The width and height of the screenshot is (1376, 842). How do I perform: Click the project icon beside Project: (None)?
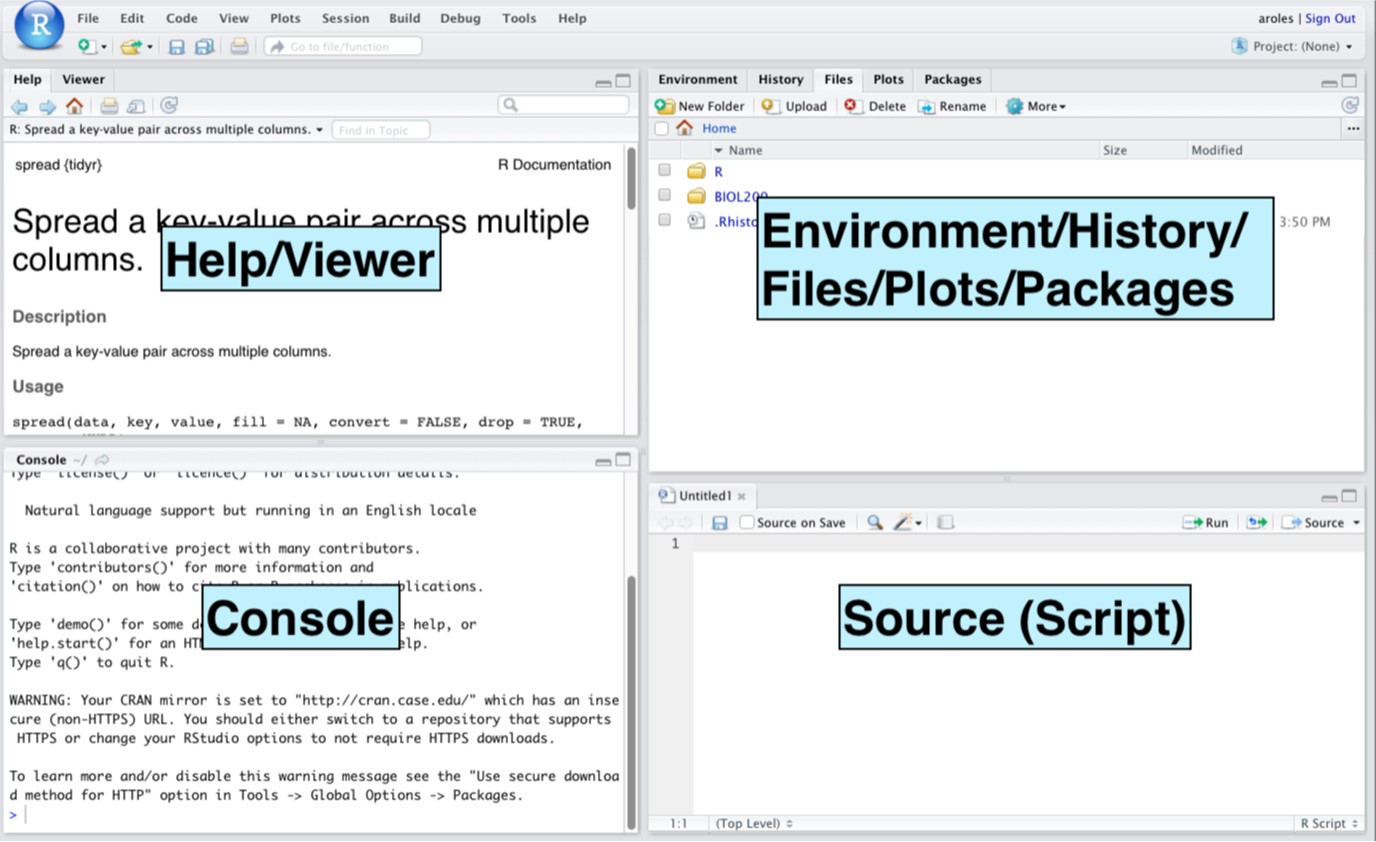1240,46
